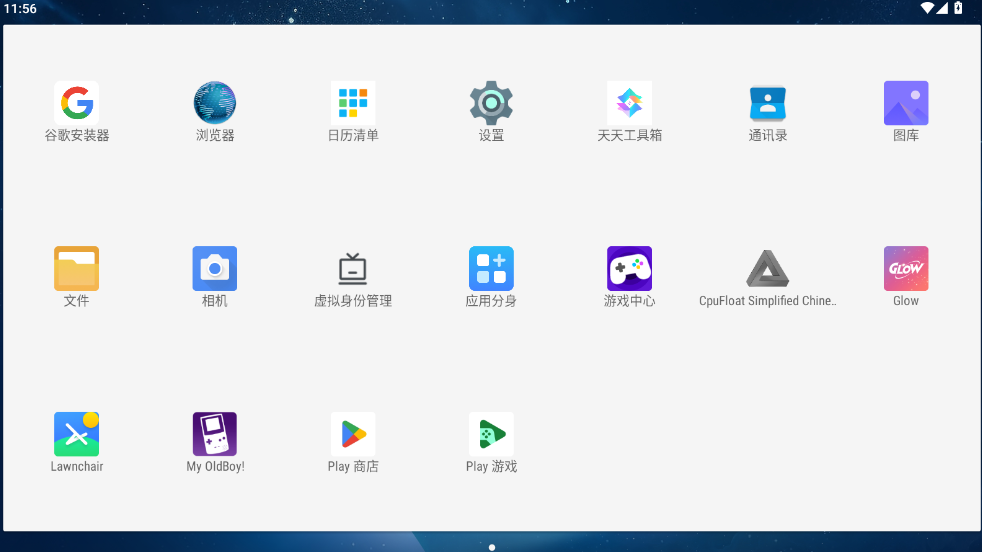Launch the Play 游戏 games app

tap(491, 434)
